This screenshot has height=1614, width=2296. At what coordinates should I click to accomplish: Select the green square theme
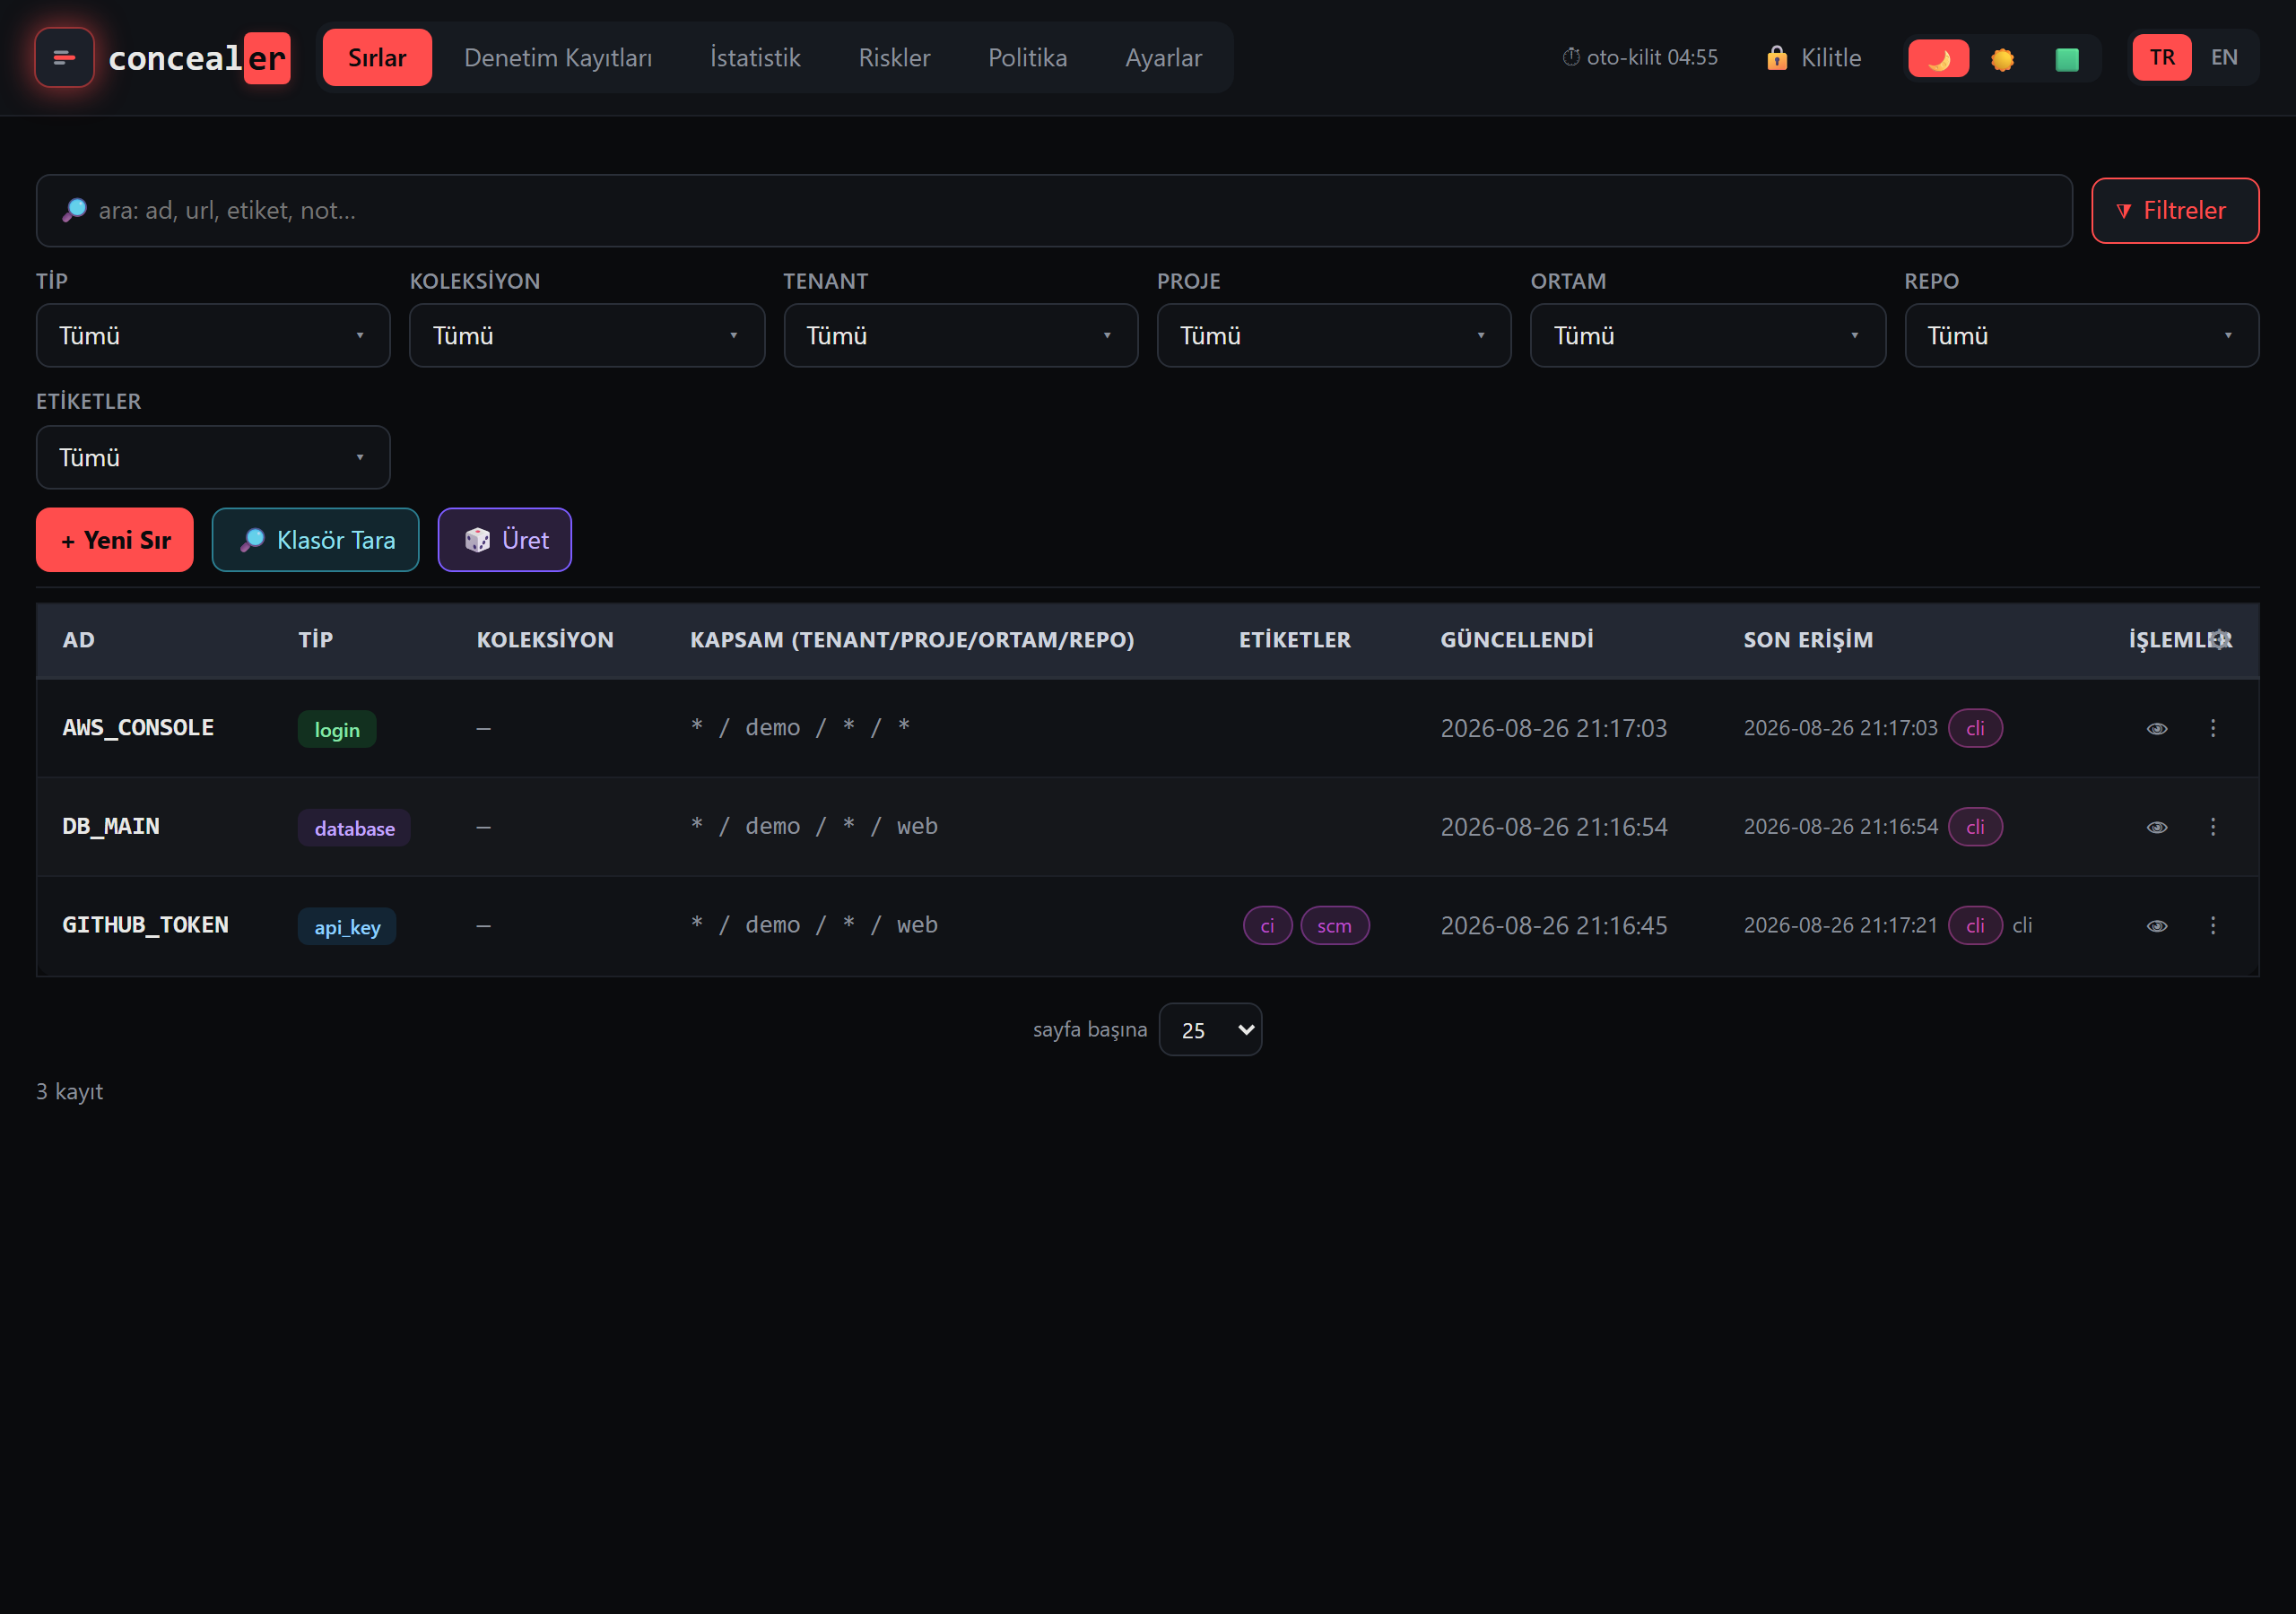click(2066, 59)
